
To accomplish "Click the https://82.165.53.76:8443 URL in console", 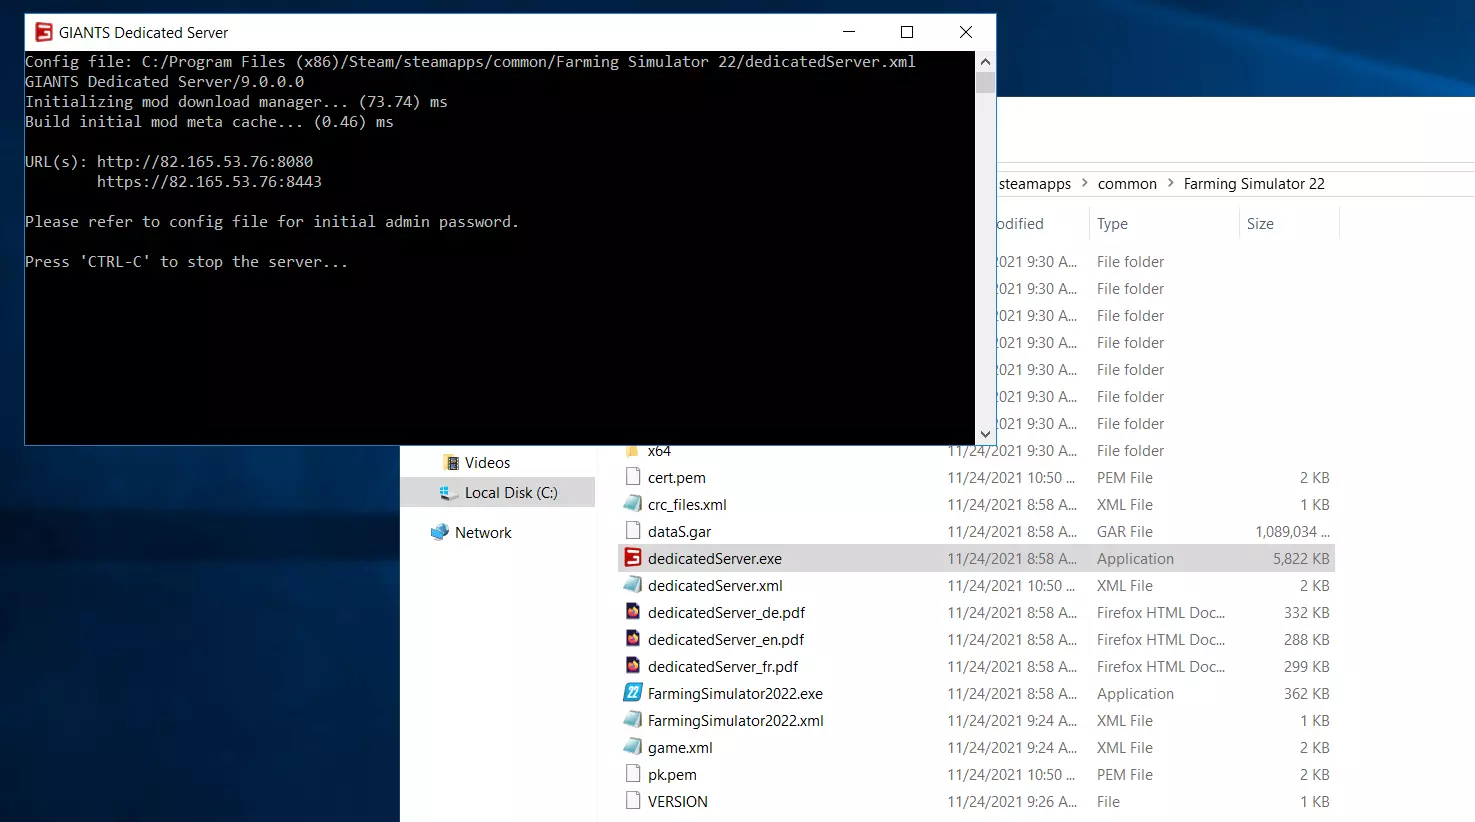I will pyautogui.click(x=209, y=182).
